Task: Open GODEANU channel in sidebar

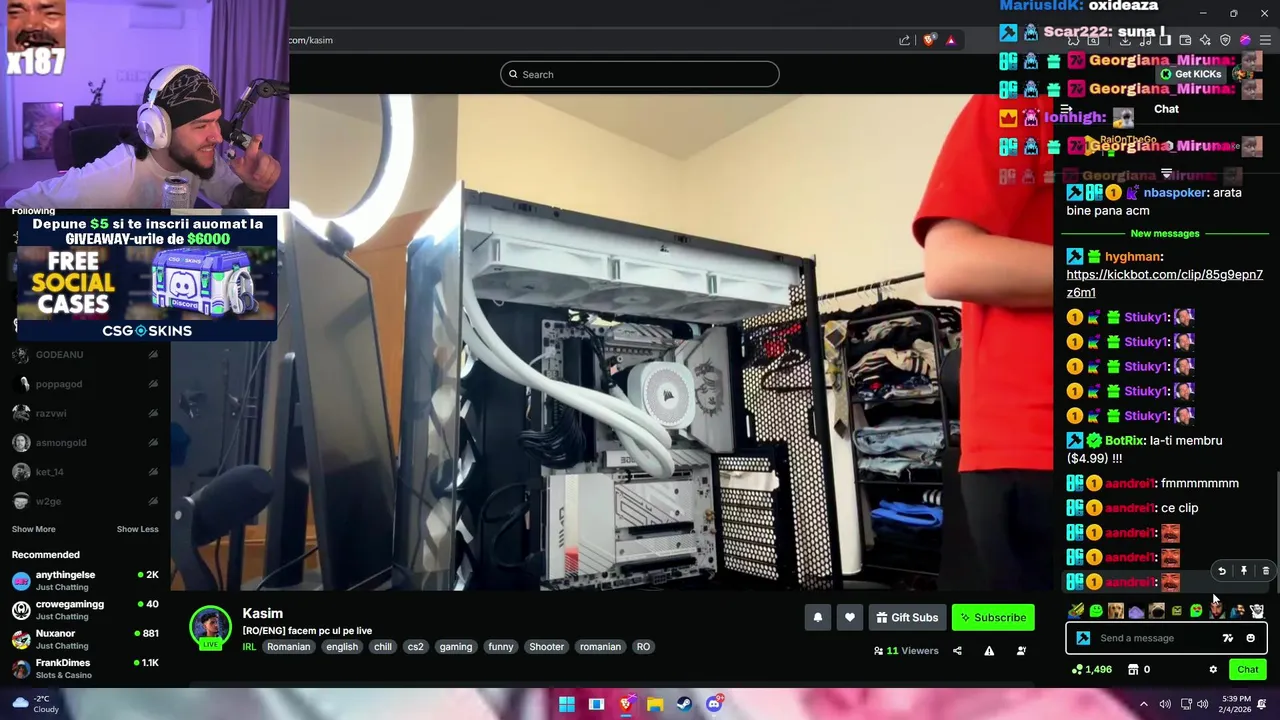Action: pos(85,355)
